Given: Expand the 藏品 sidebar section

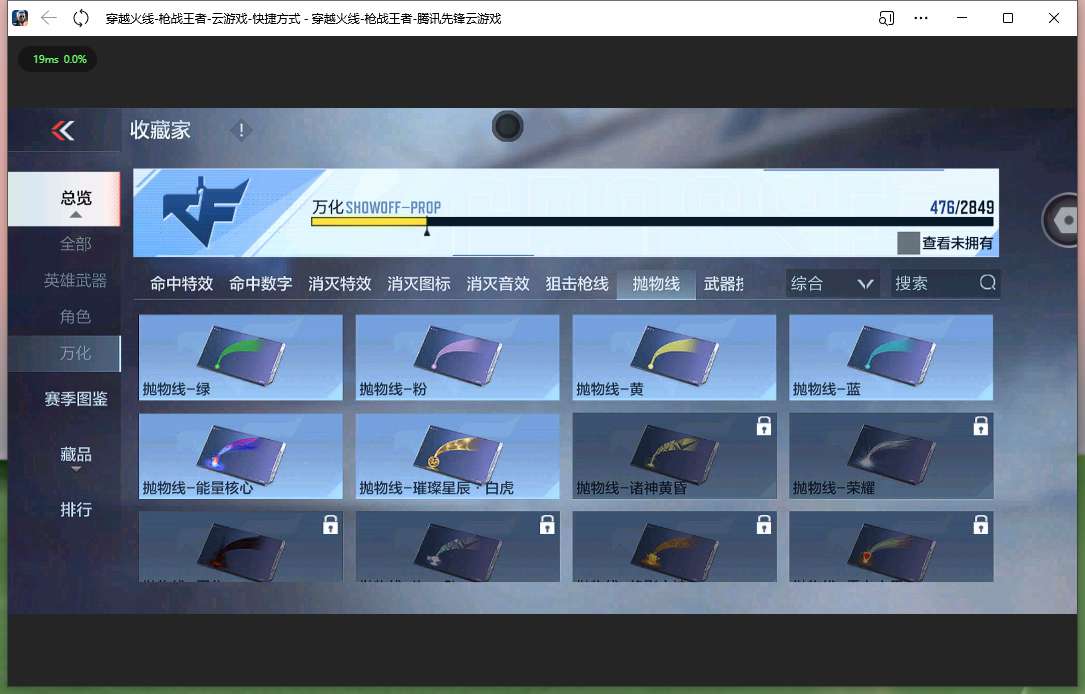Looking at the screenshot, I should point(75,457).
